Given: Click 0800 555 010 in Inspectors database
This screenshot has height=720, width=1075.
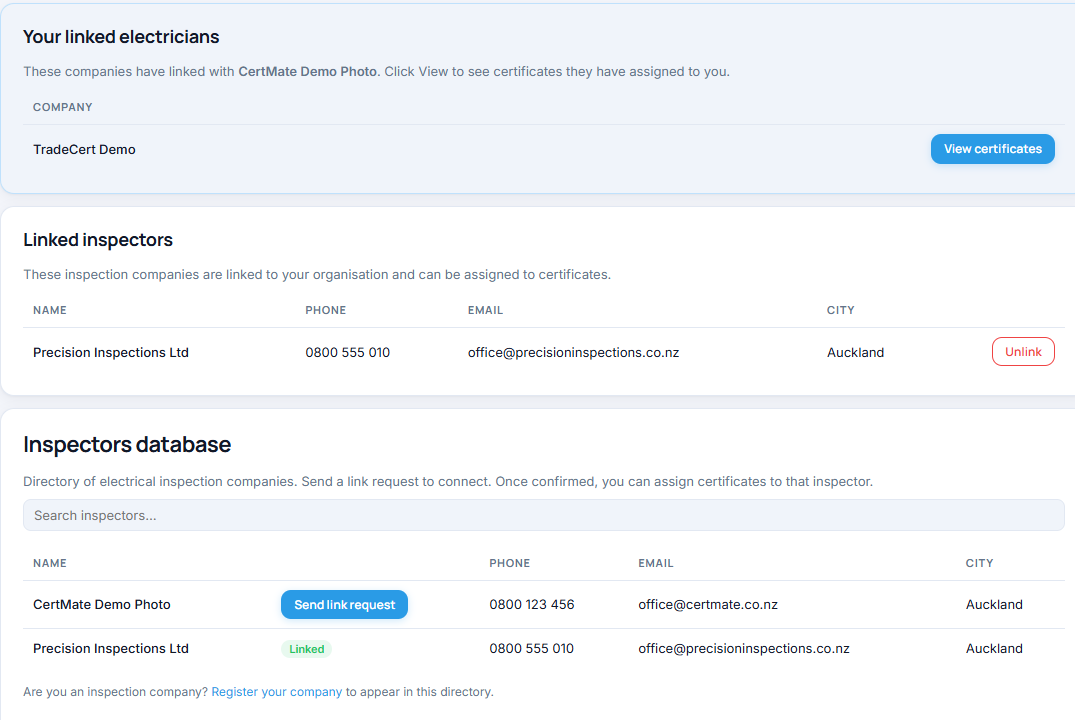Looking at the screenshot, I should (531, 649).
